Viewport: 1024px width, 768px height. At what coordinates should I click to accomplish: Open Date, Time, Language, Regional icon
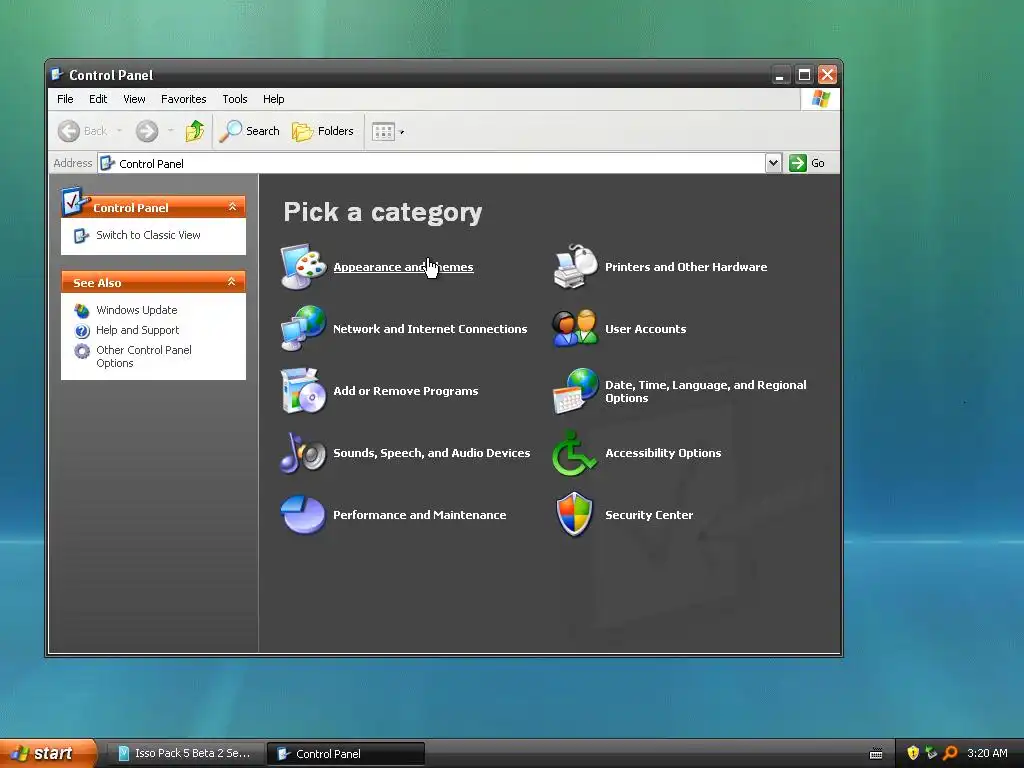[575, 391]
